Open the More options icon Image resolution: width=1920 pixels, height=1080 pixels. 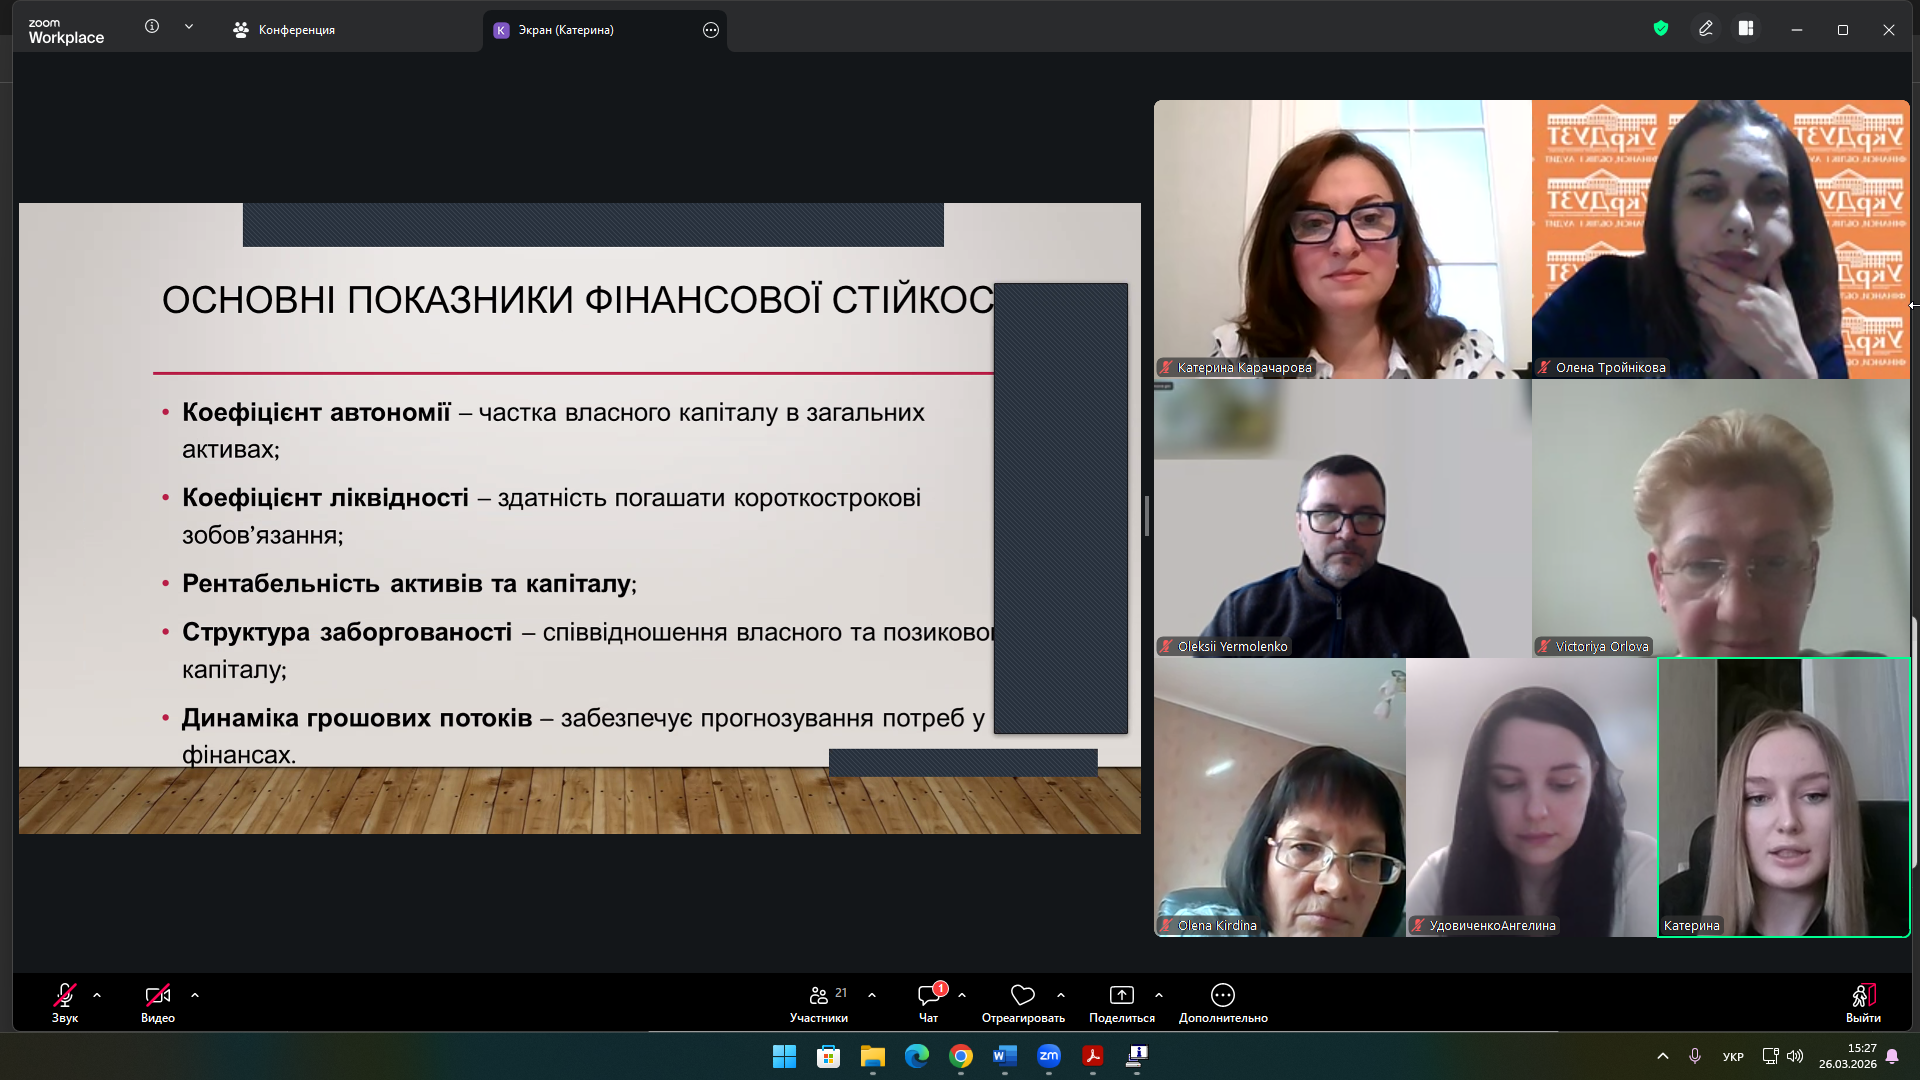1222,995
